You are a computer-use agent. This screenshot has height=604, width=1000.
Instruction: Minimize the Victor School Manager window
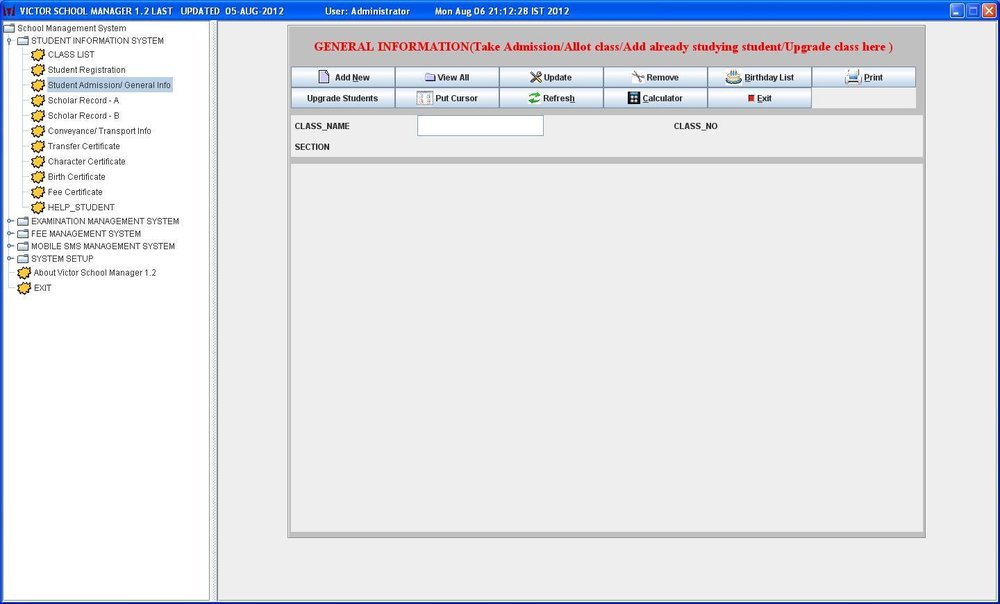click(957, 11)
